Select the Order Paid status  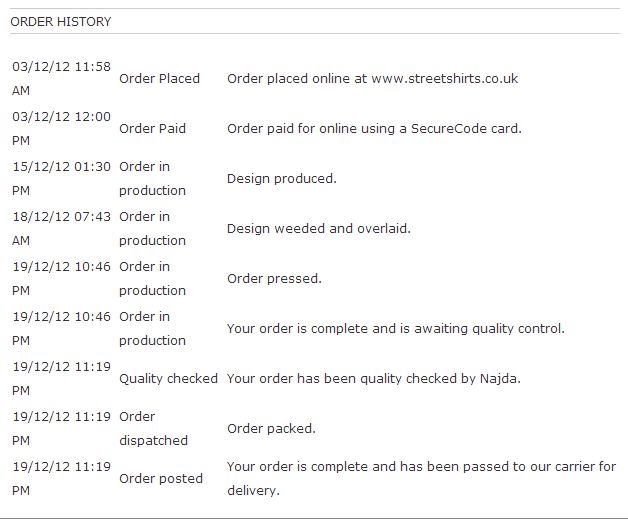pyautogui.click(x=153, y=129)
